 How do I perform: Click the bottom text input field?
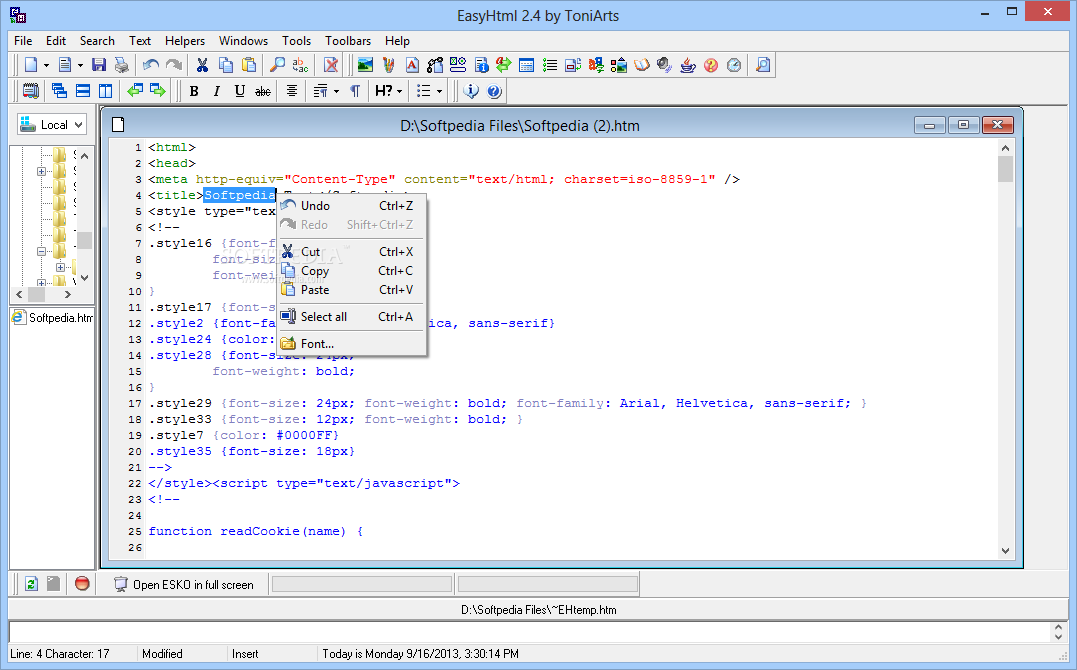530,632
